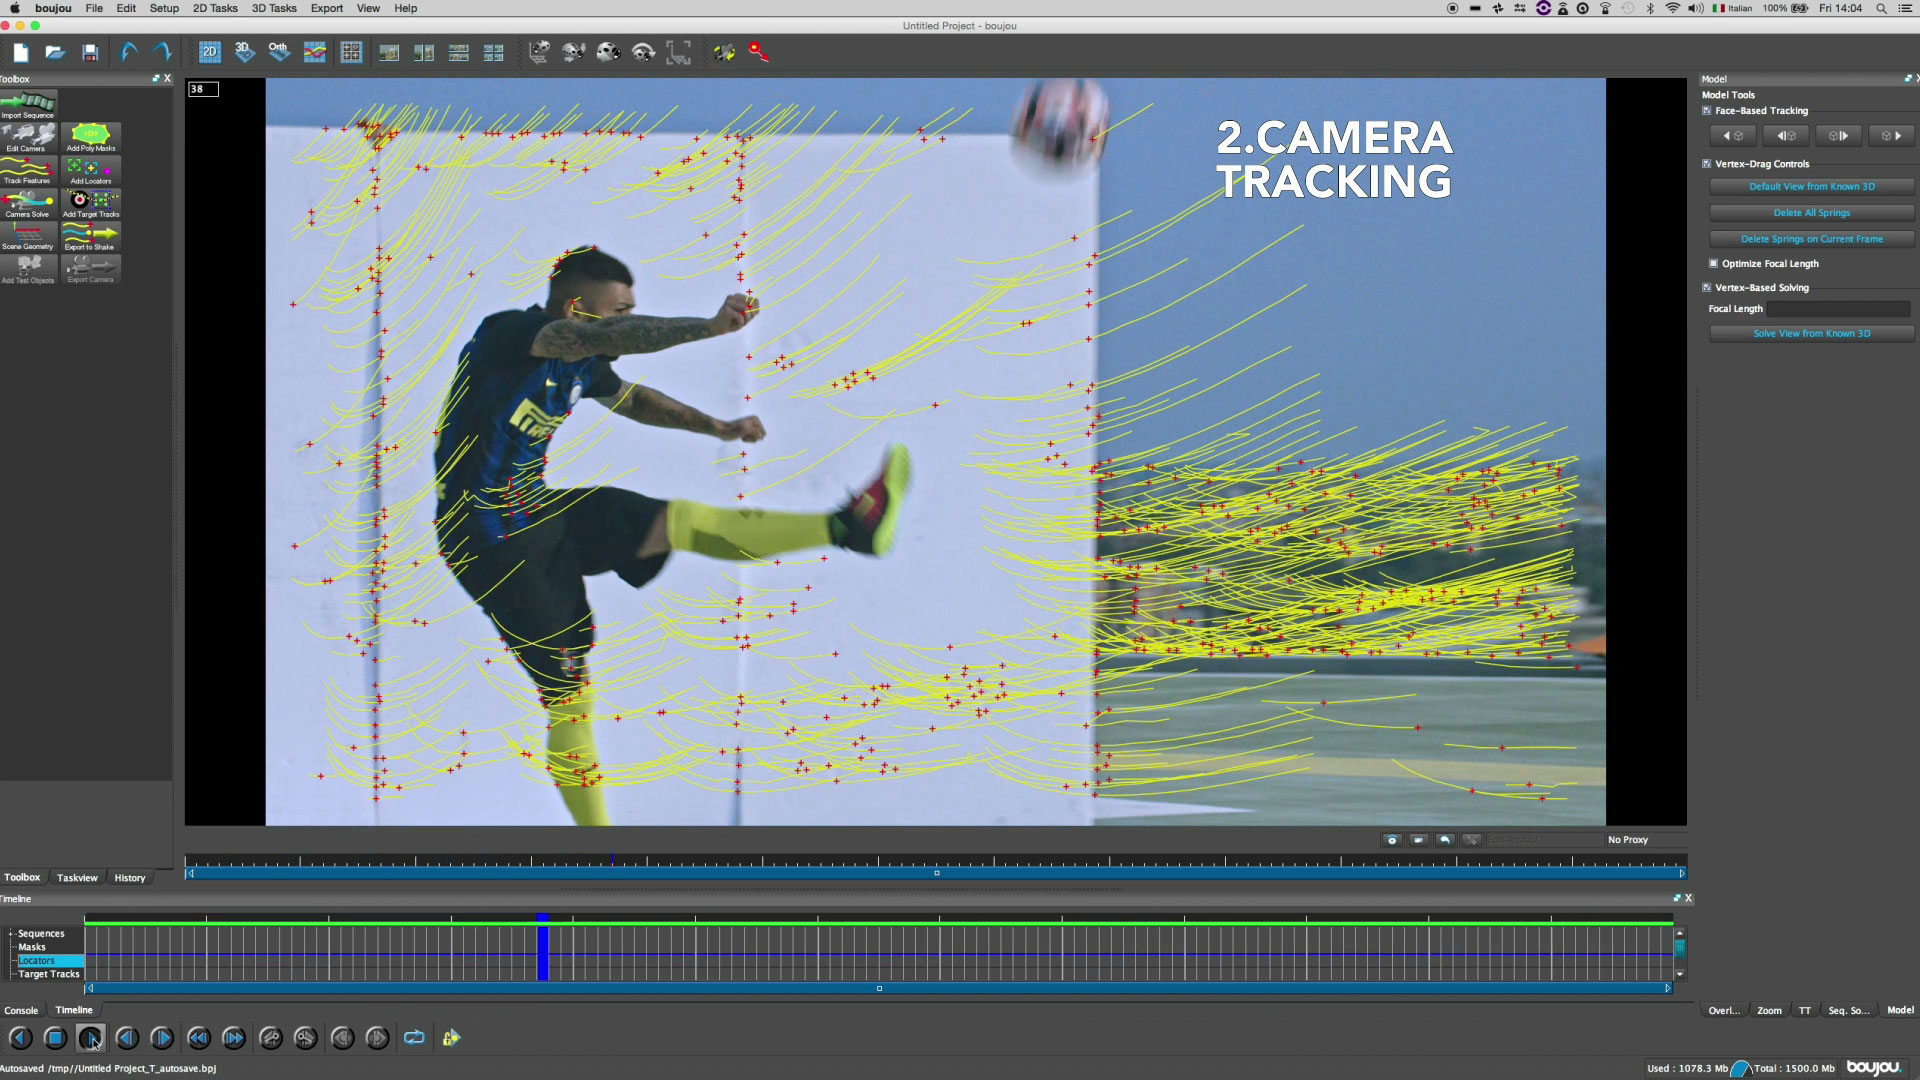Select four-pane layout icon
Image resolution: width=1920 pixels, height=1080 pixels.
click(x=494, y=53)
